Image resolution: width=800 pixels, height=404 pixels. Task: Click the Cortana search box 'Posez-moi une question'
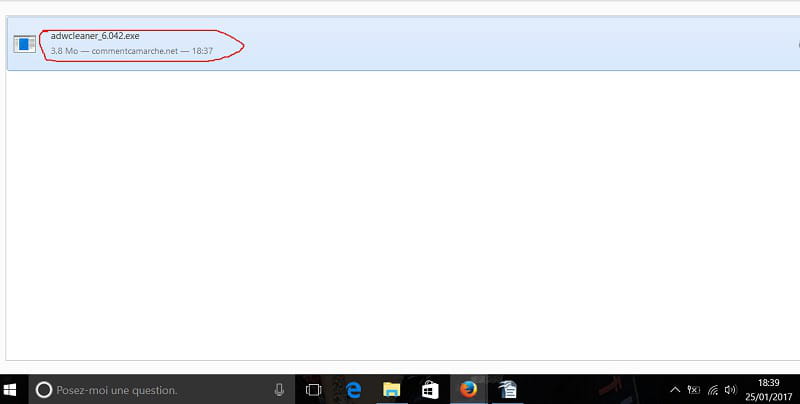(x=161, y=390)
